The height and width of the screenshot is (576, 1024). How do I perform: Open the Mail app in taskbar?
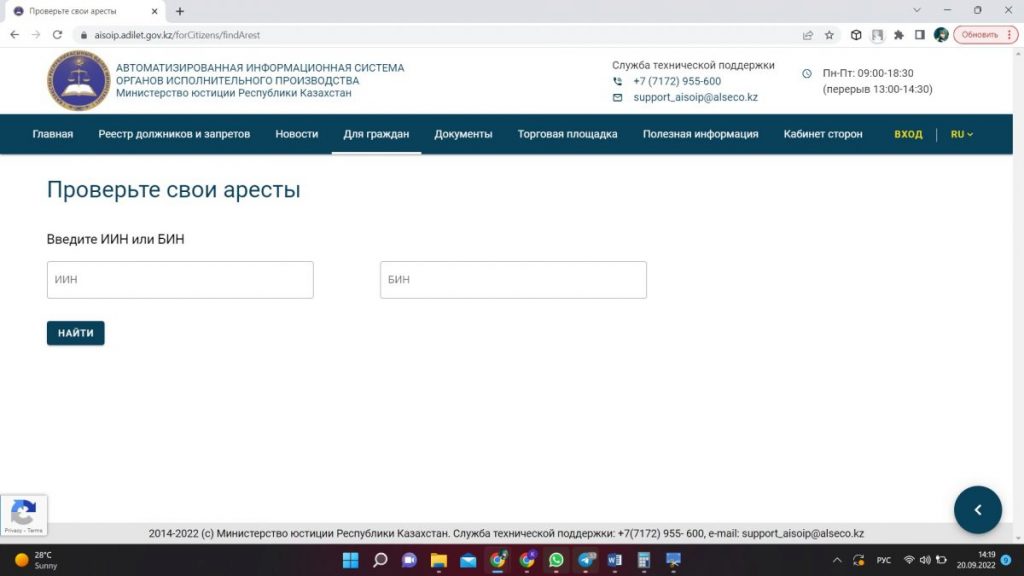[x=468, y=560]
